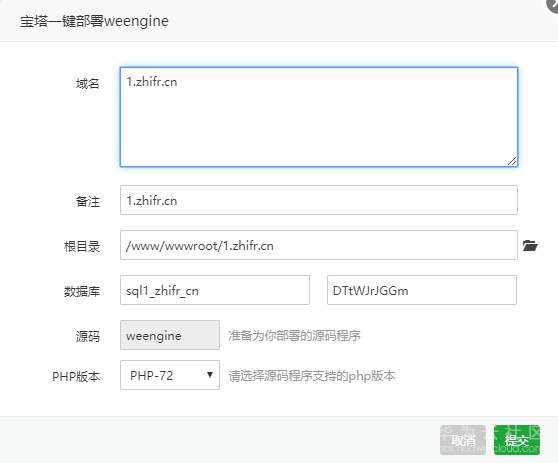Click the database name field sql1_zhifr_cn
Image resolution: width=558 pixels, height=463 pixels.
(x=215, y=290)
